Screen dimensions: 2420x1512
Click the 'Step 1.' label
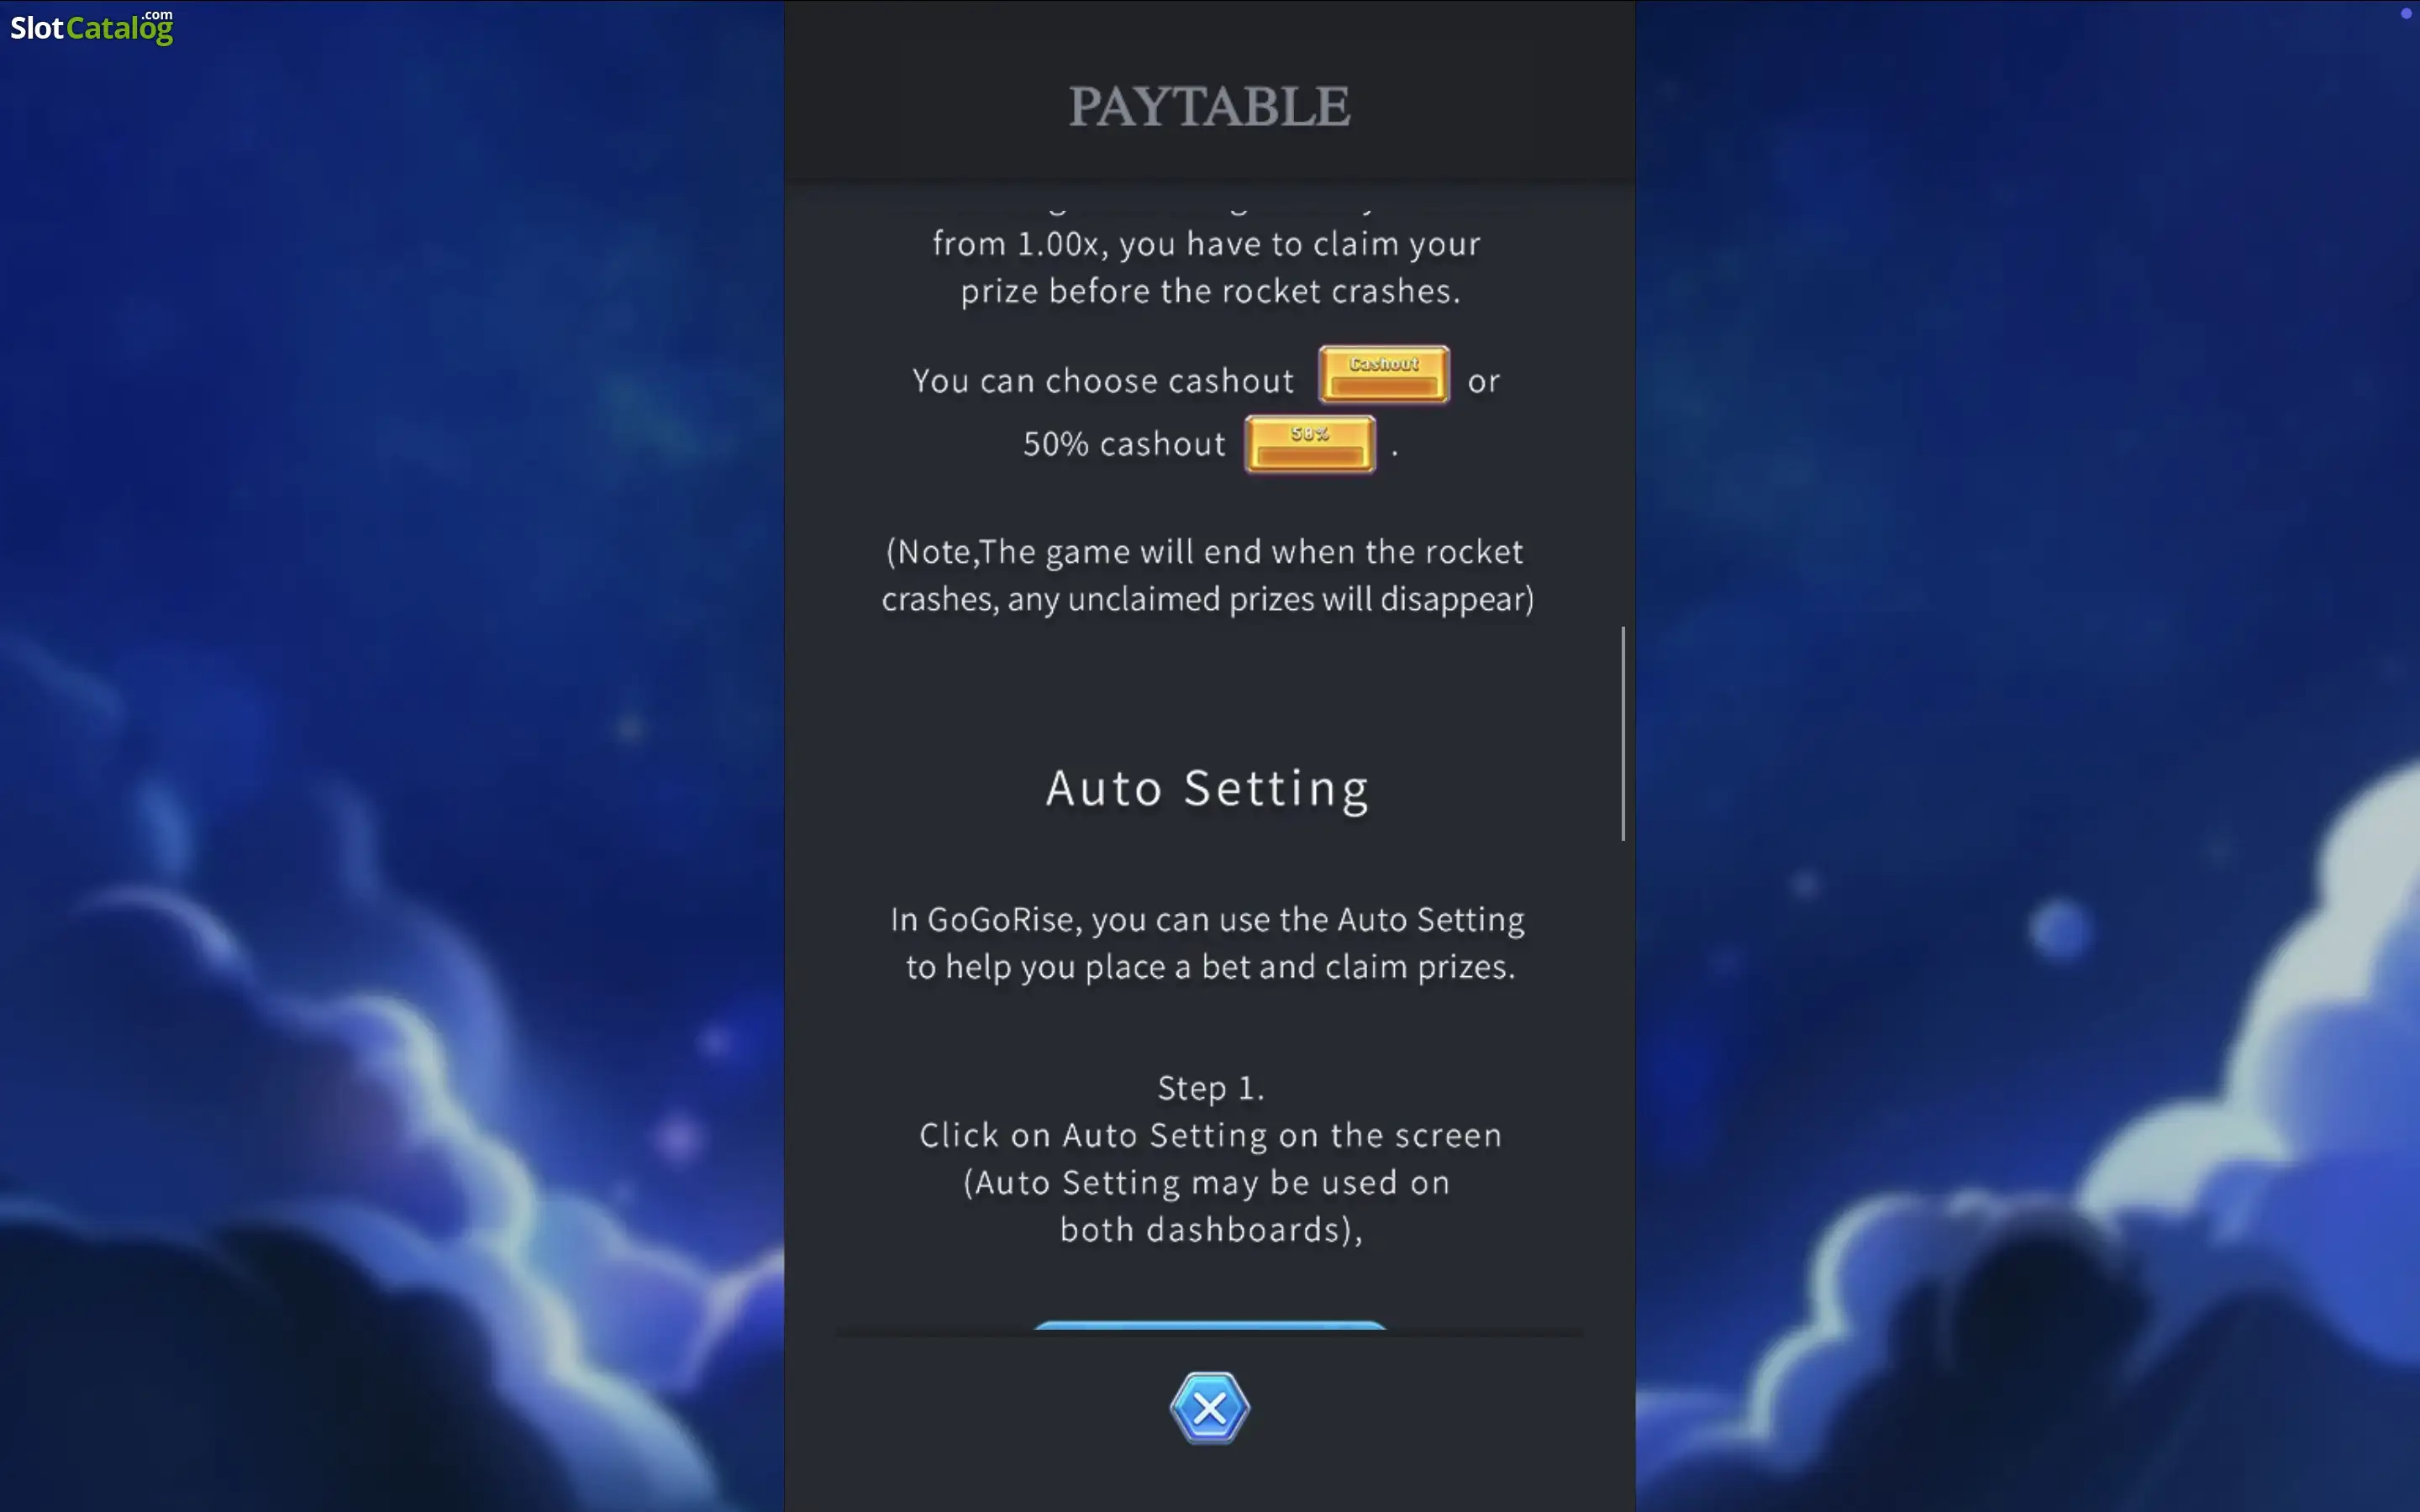click(1210, 1088)
